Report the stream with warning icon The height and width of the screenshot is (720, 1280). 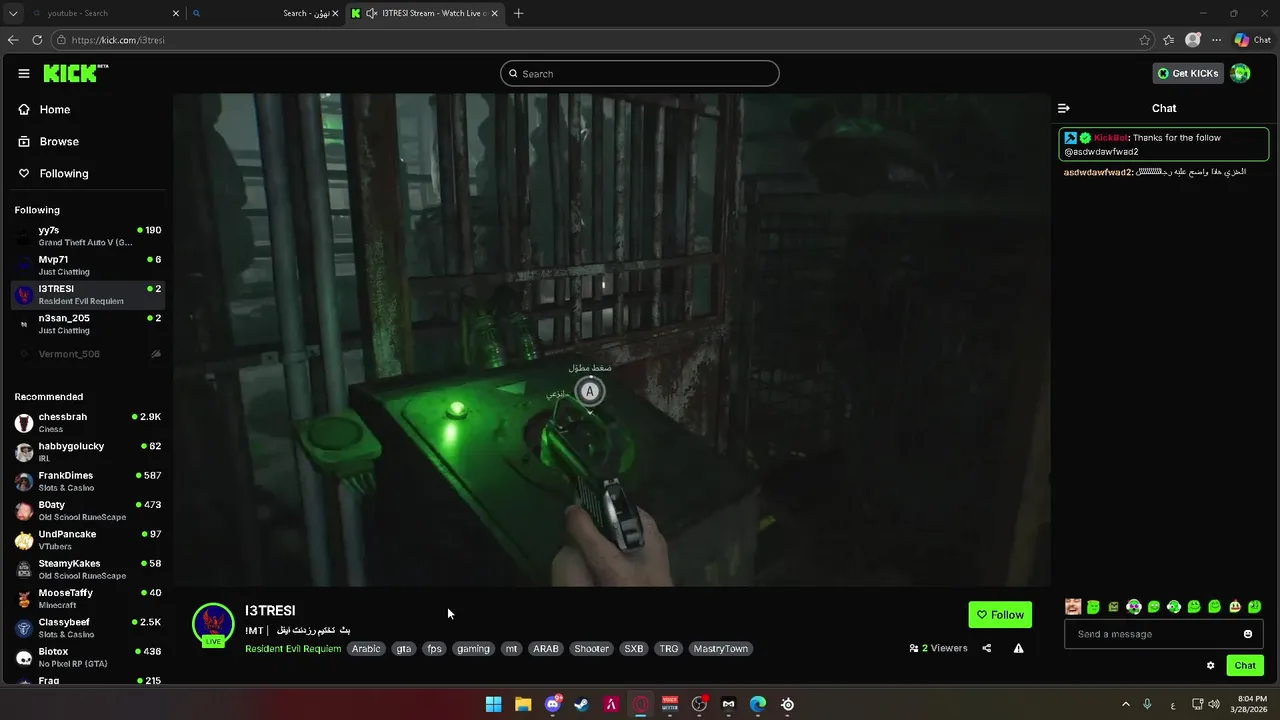[1018, 648]
